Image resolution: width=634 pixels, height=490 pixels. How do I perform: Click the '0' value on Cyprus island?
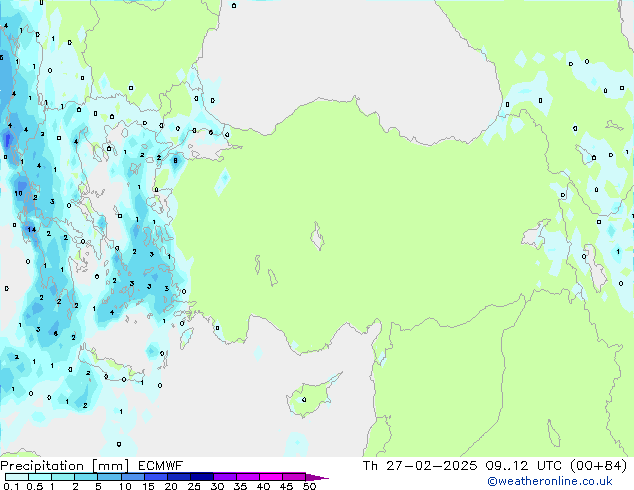304,400
